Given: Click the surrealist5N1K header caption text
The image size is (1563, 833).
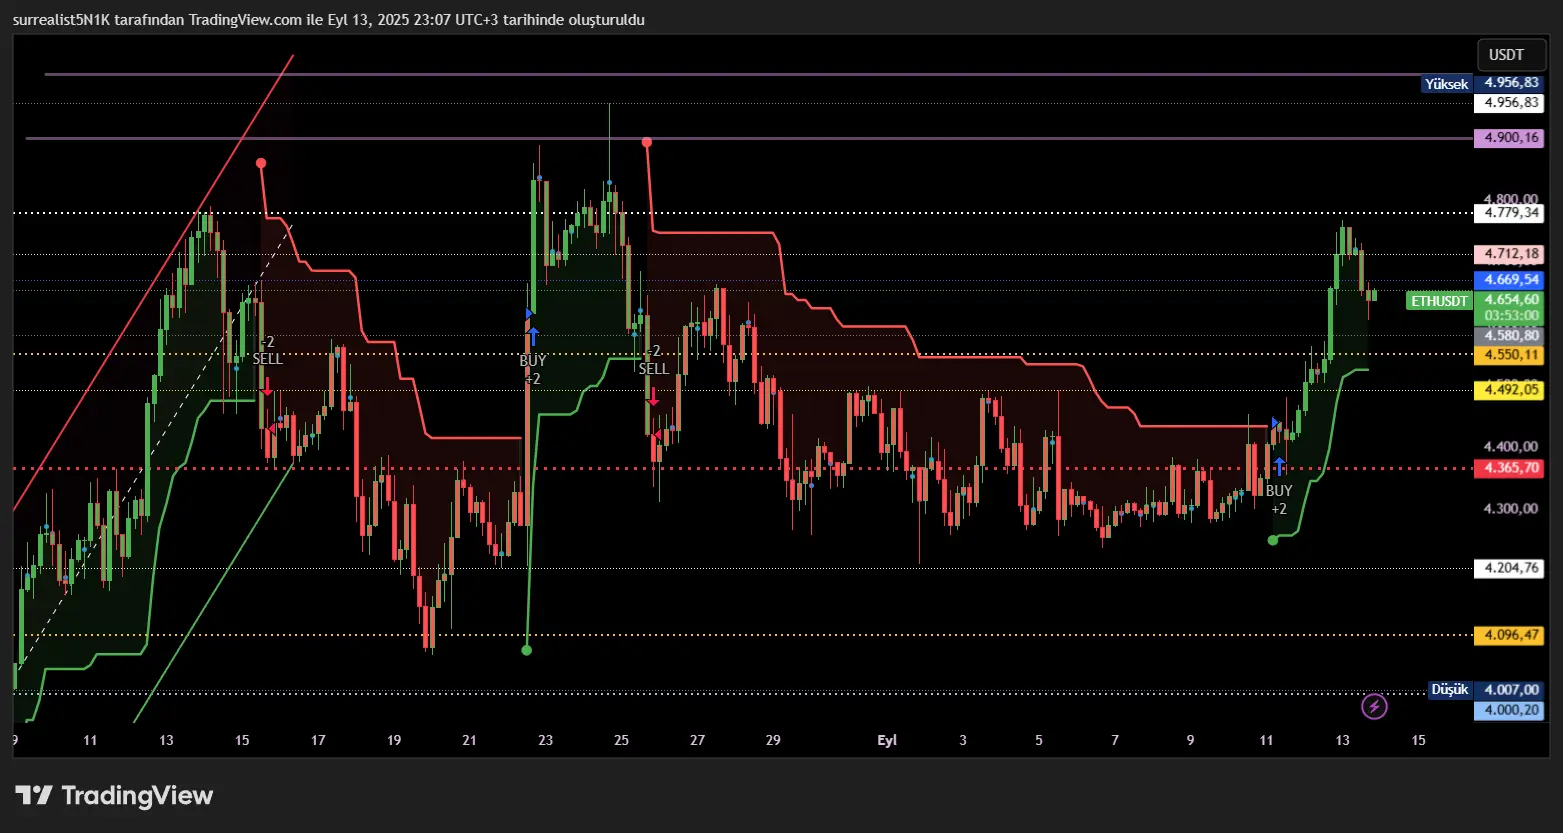Looking at the screenshot, I should [x=329, y=20].
